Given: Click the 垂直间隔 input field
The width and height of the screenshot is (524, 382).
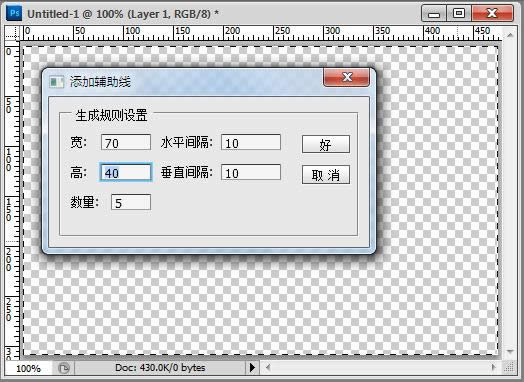Looking at the screenshot, I should pos(251,172).
